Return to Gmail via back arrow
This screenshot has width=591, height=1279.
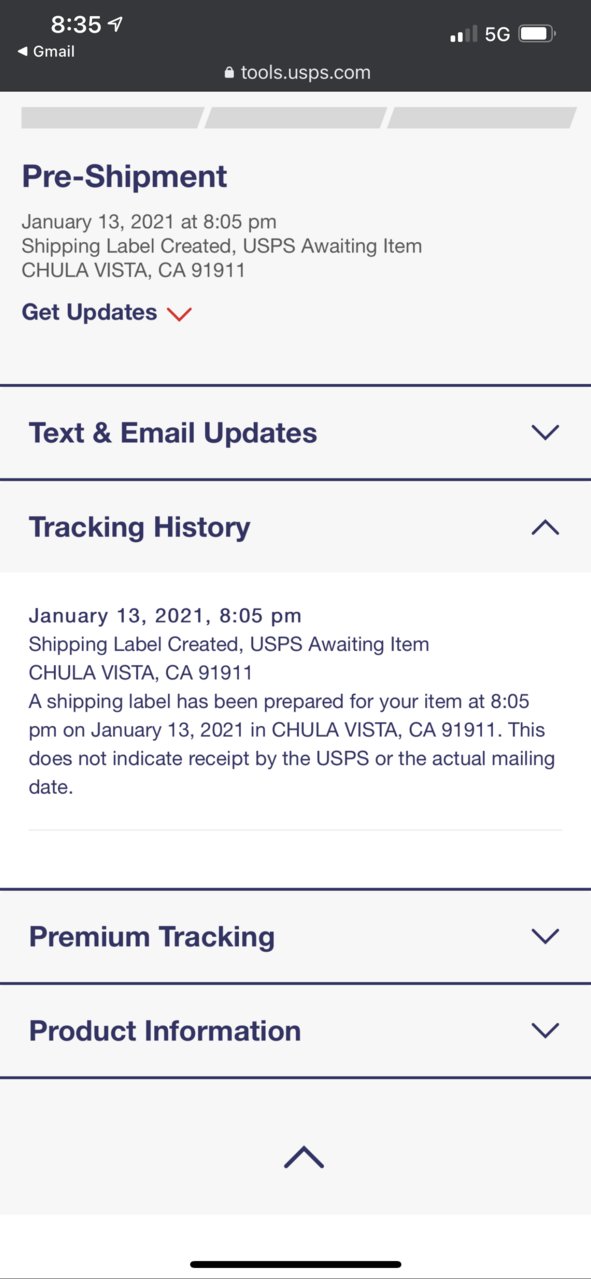(x=46, y=52)
